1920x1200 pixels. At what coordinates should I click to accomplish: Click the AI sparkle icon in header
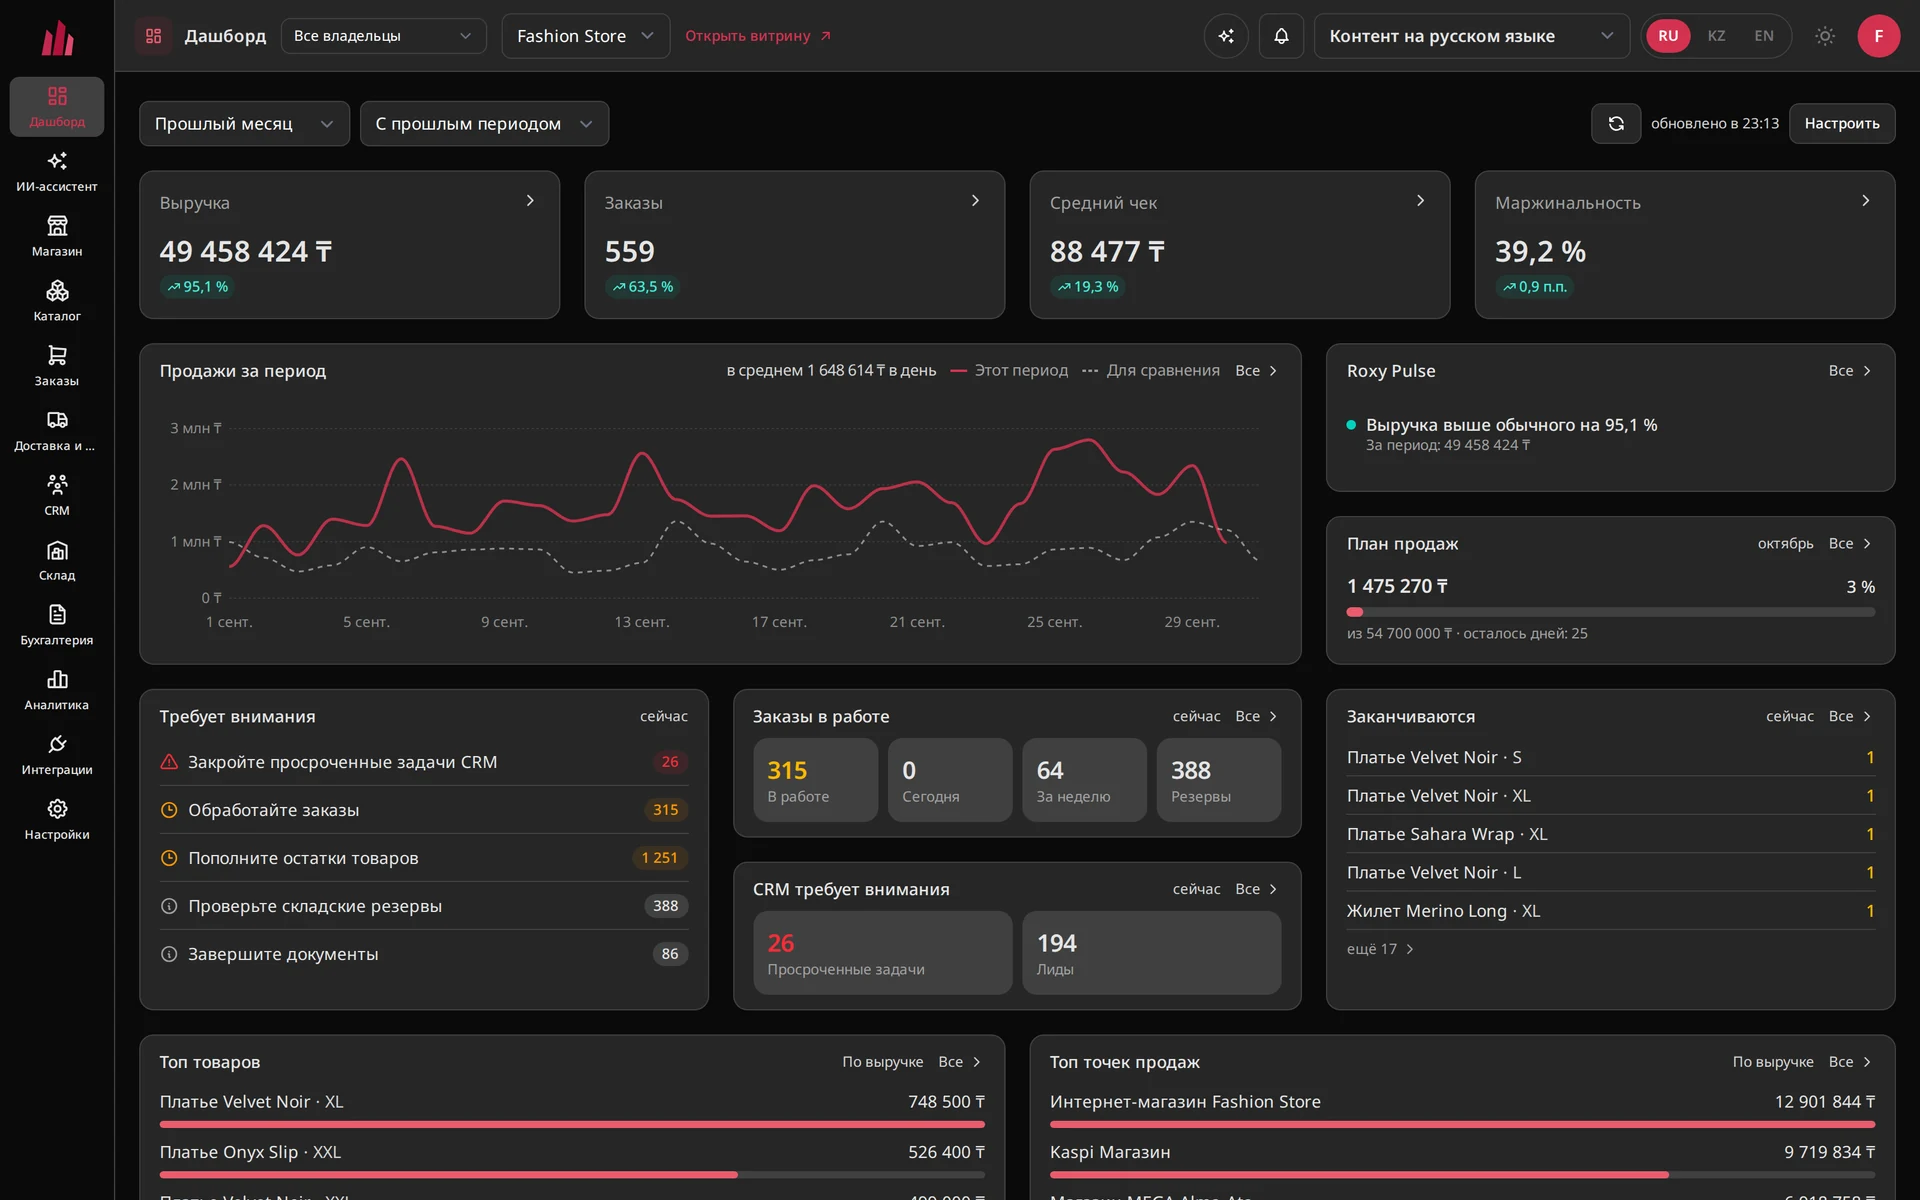click(1226, 36)
